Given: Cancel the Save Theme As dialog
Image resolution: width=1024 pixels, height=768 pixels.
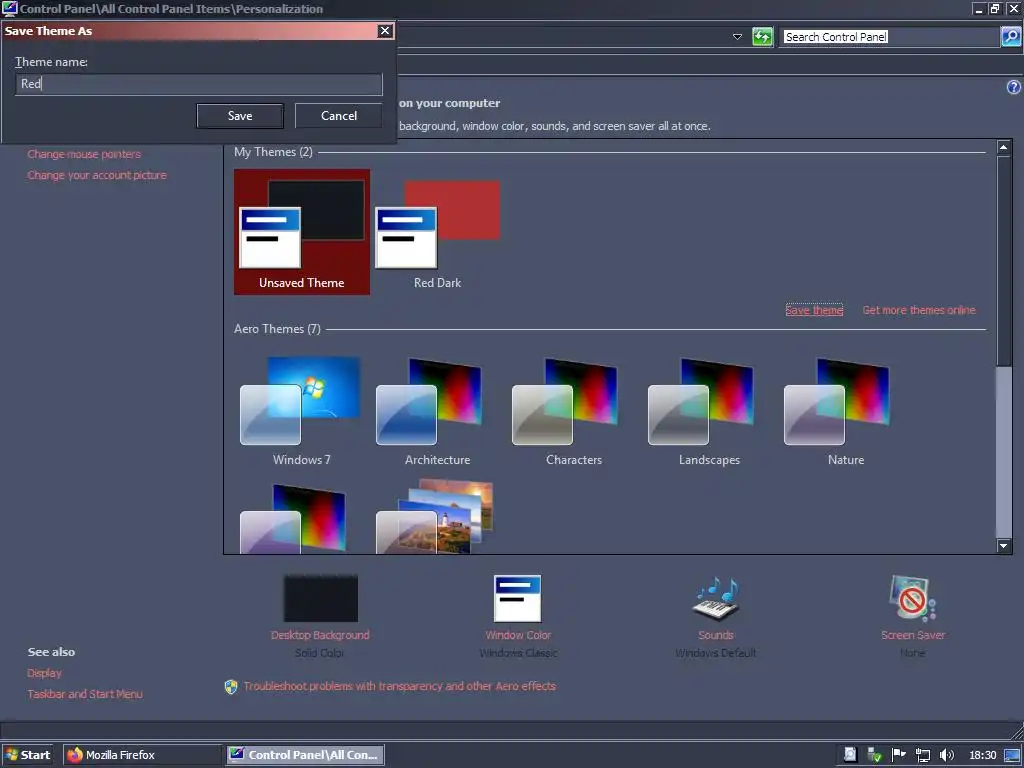Looking at the screenshot, I should pyautogui.click(x=338, y=116).
